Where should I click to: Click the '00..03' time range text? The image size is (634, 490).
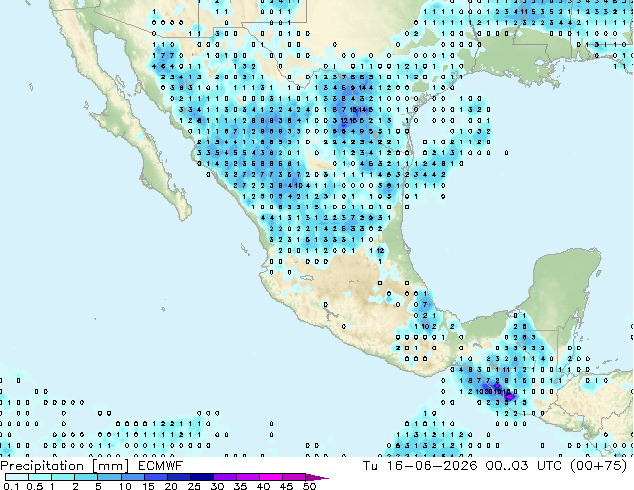507,466
